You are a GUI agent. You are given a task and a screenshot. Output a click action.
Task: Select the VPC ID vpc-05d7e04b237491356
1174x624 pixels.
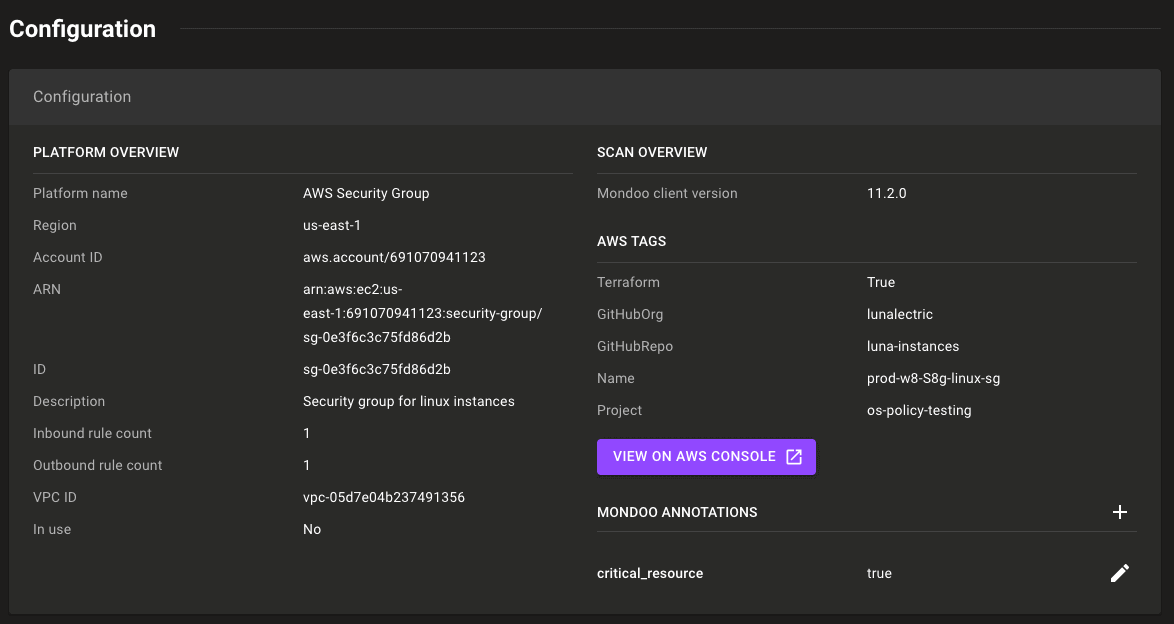tap(384, 497)
